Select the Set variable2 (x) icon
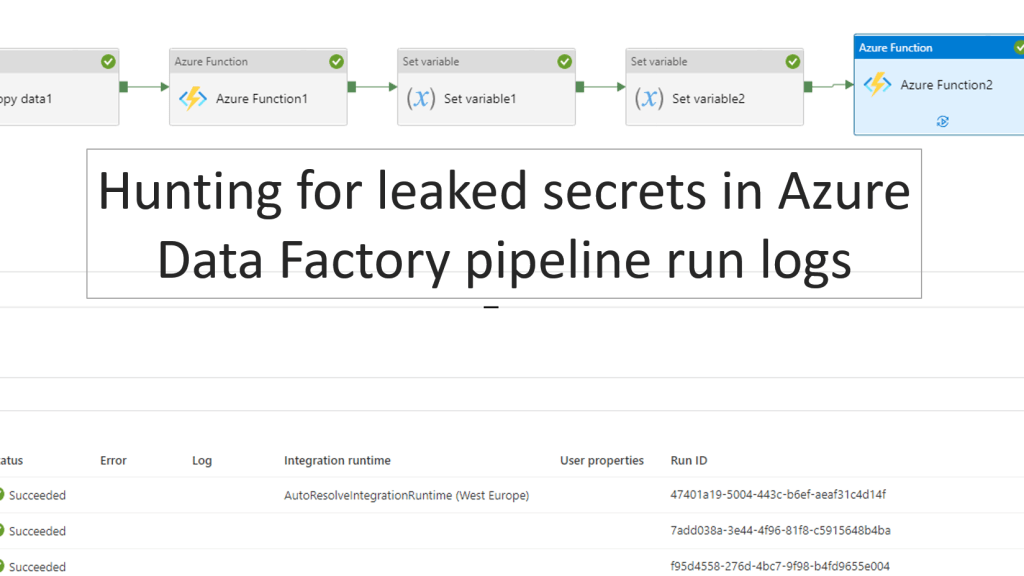The image size is (1024, 576). click(649, 98)
